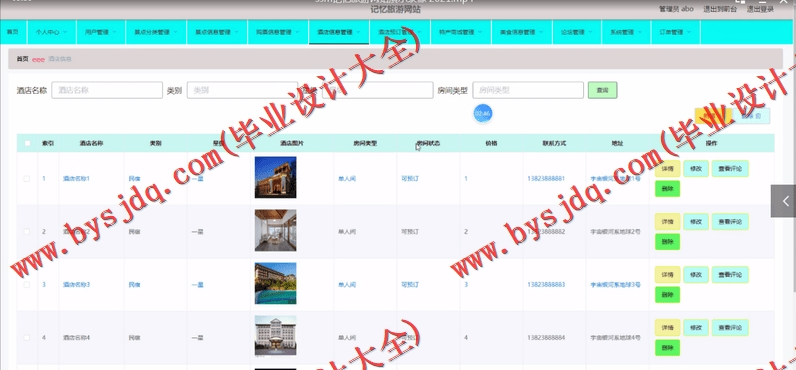Focus the 类别 search input field
Viewport: 796px width, 370px height.
click(x=242, y=90)
